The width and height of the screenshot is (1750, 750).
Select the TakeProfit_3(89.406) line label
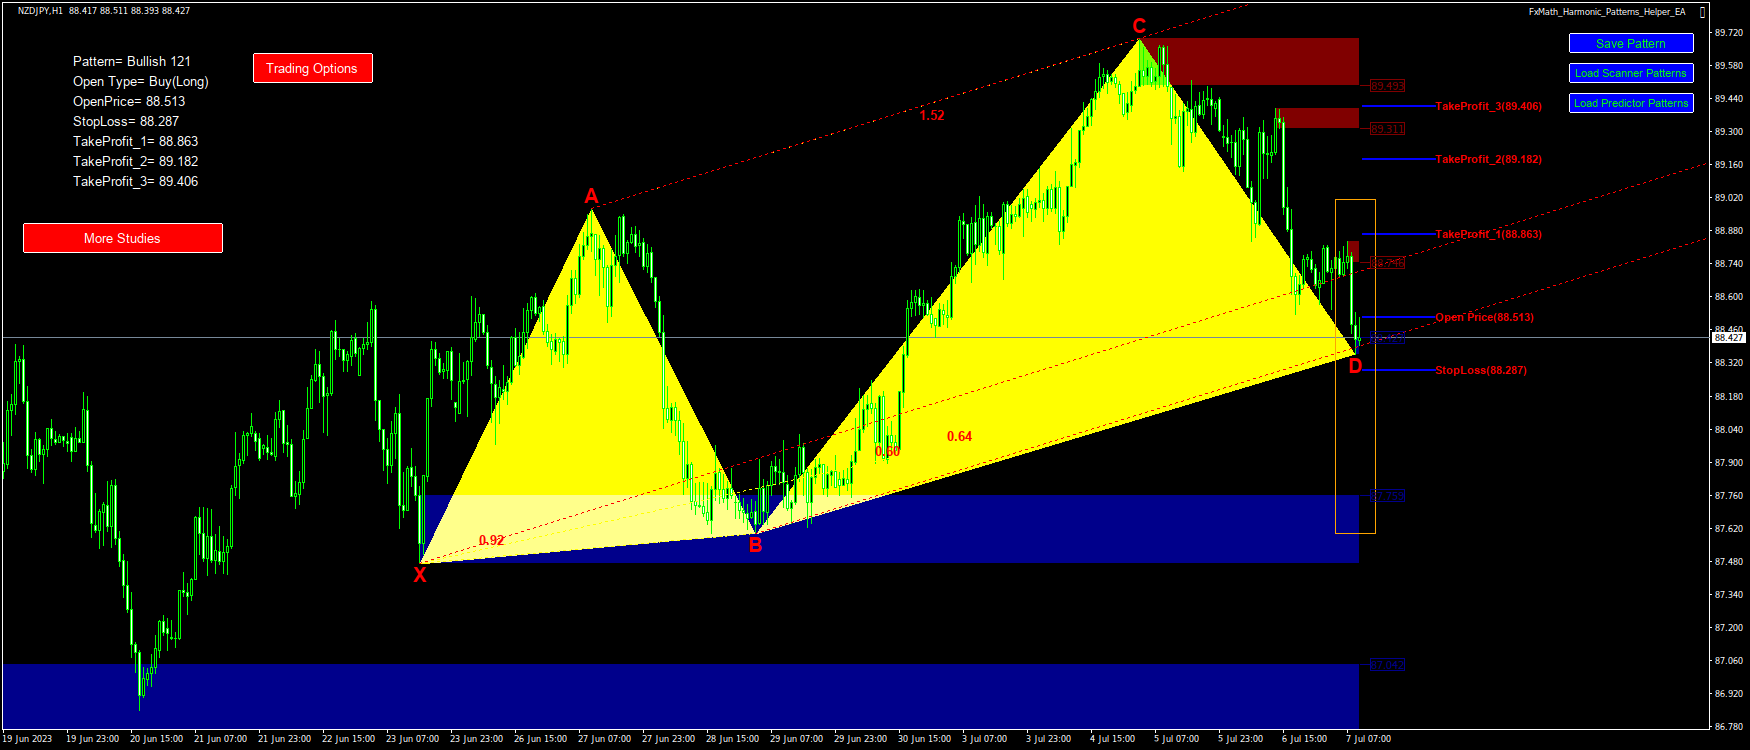point(1488,106)
